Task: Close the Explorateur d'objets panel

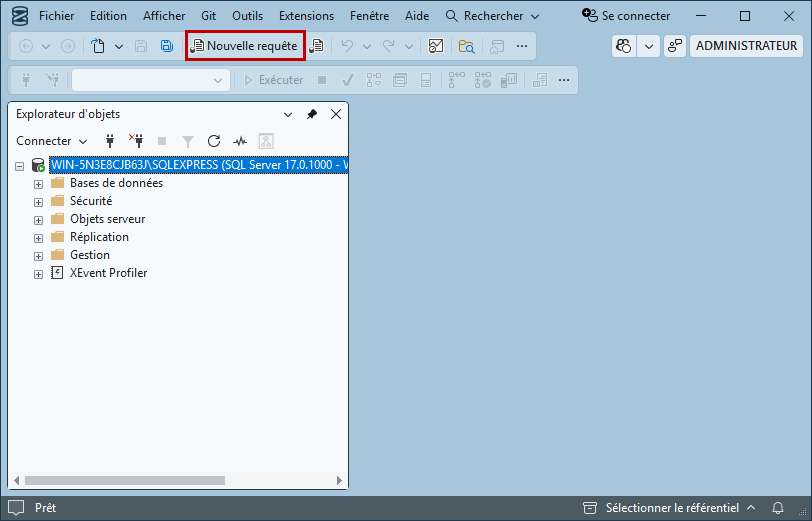Action: tap(336, 114)
